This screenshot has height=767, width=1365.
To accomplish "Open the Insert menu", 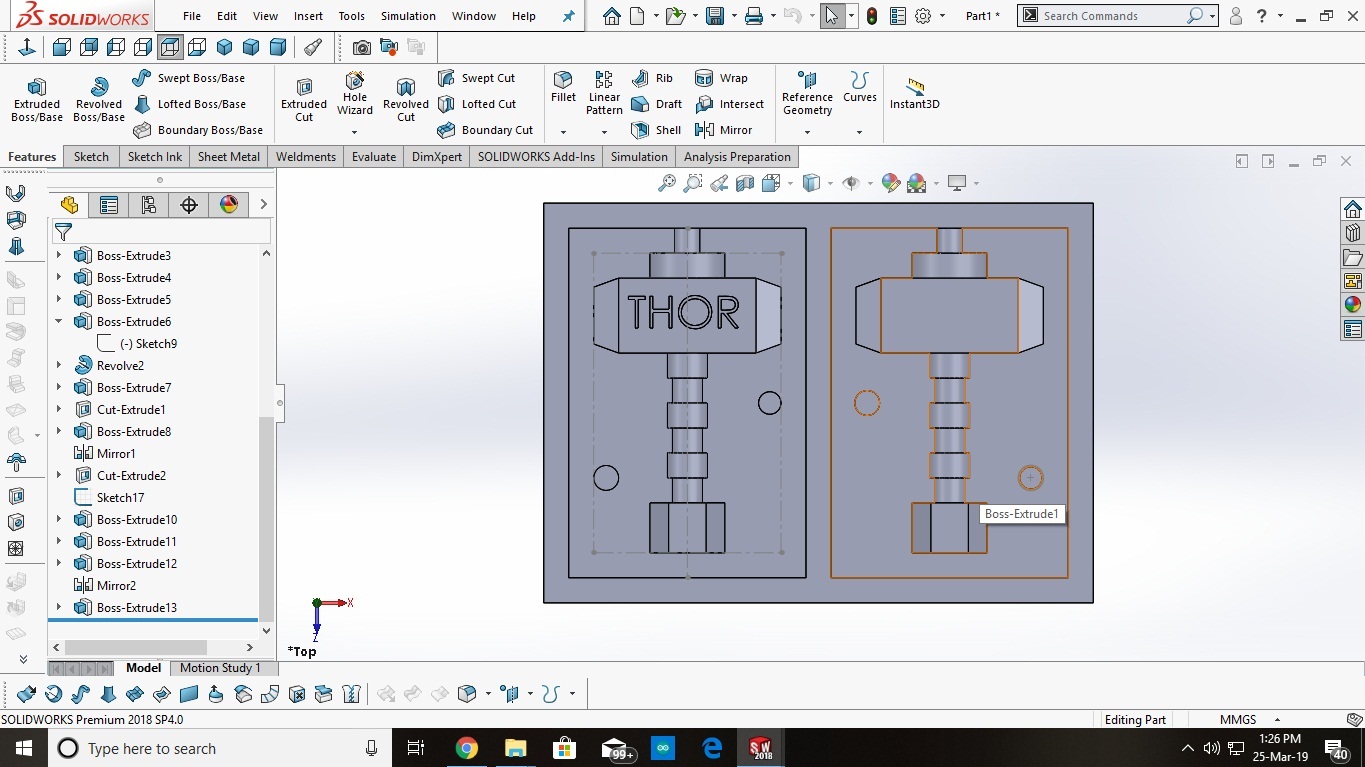I will tap(308, 16).
